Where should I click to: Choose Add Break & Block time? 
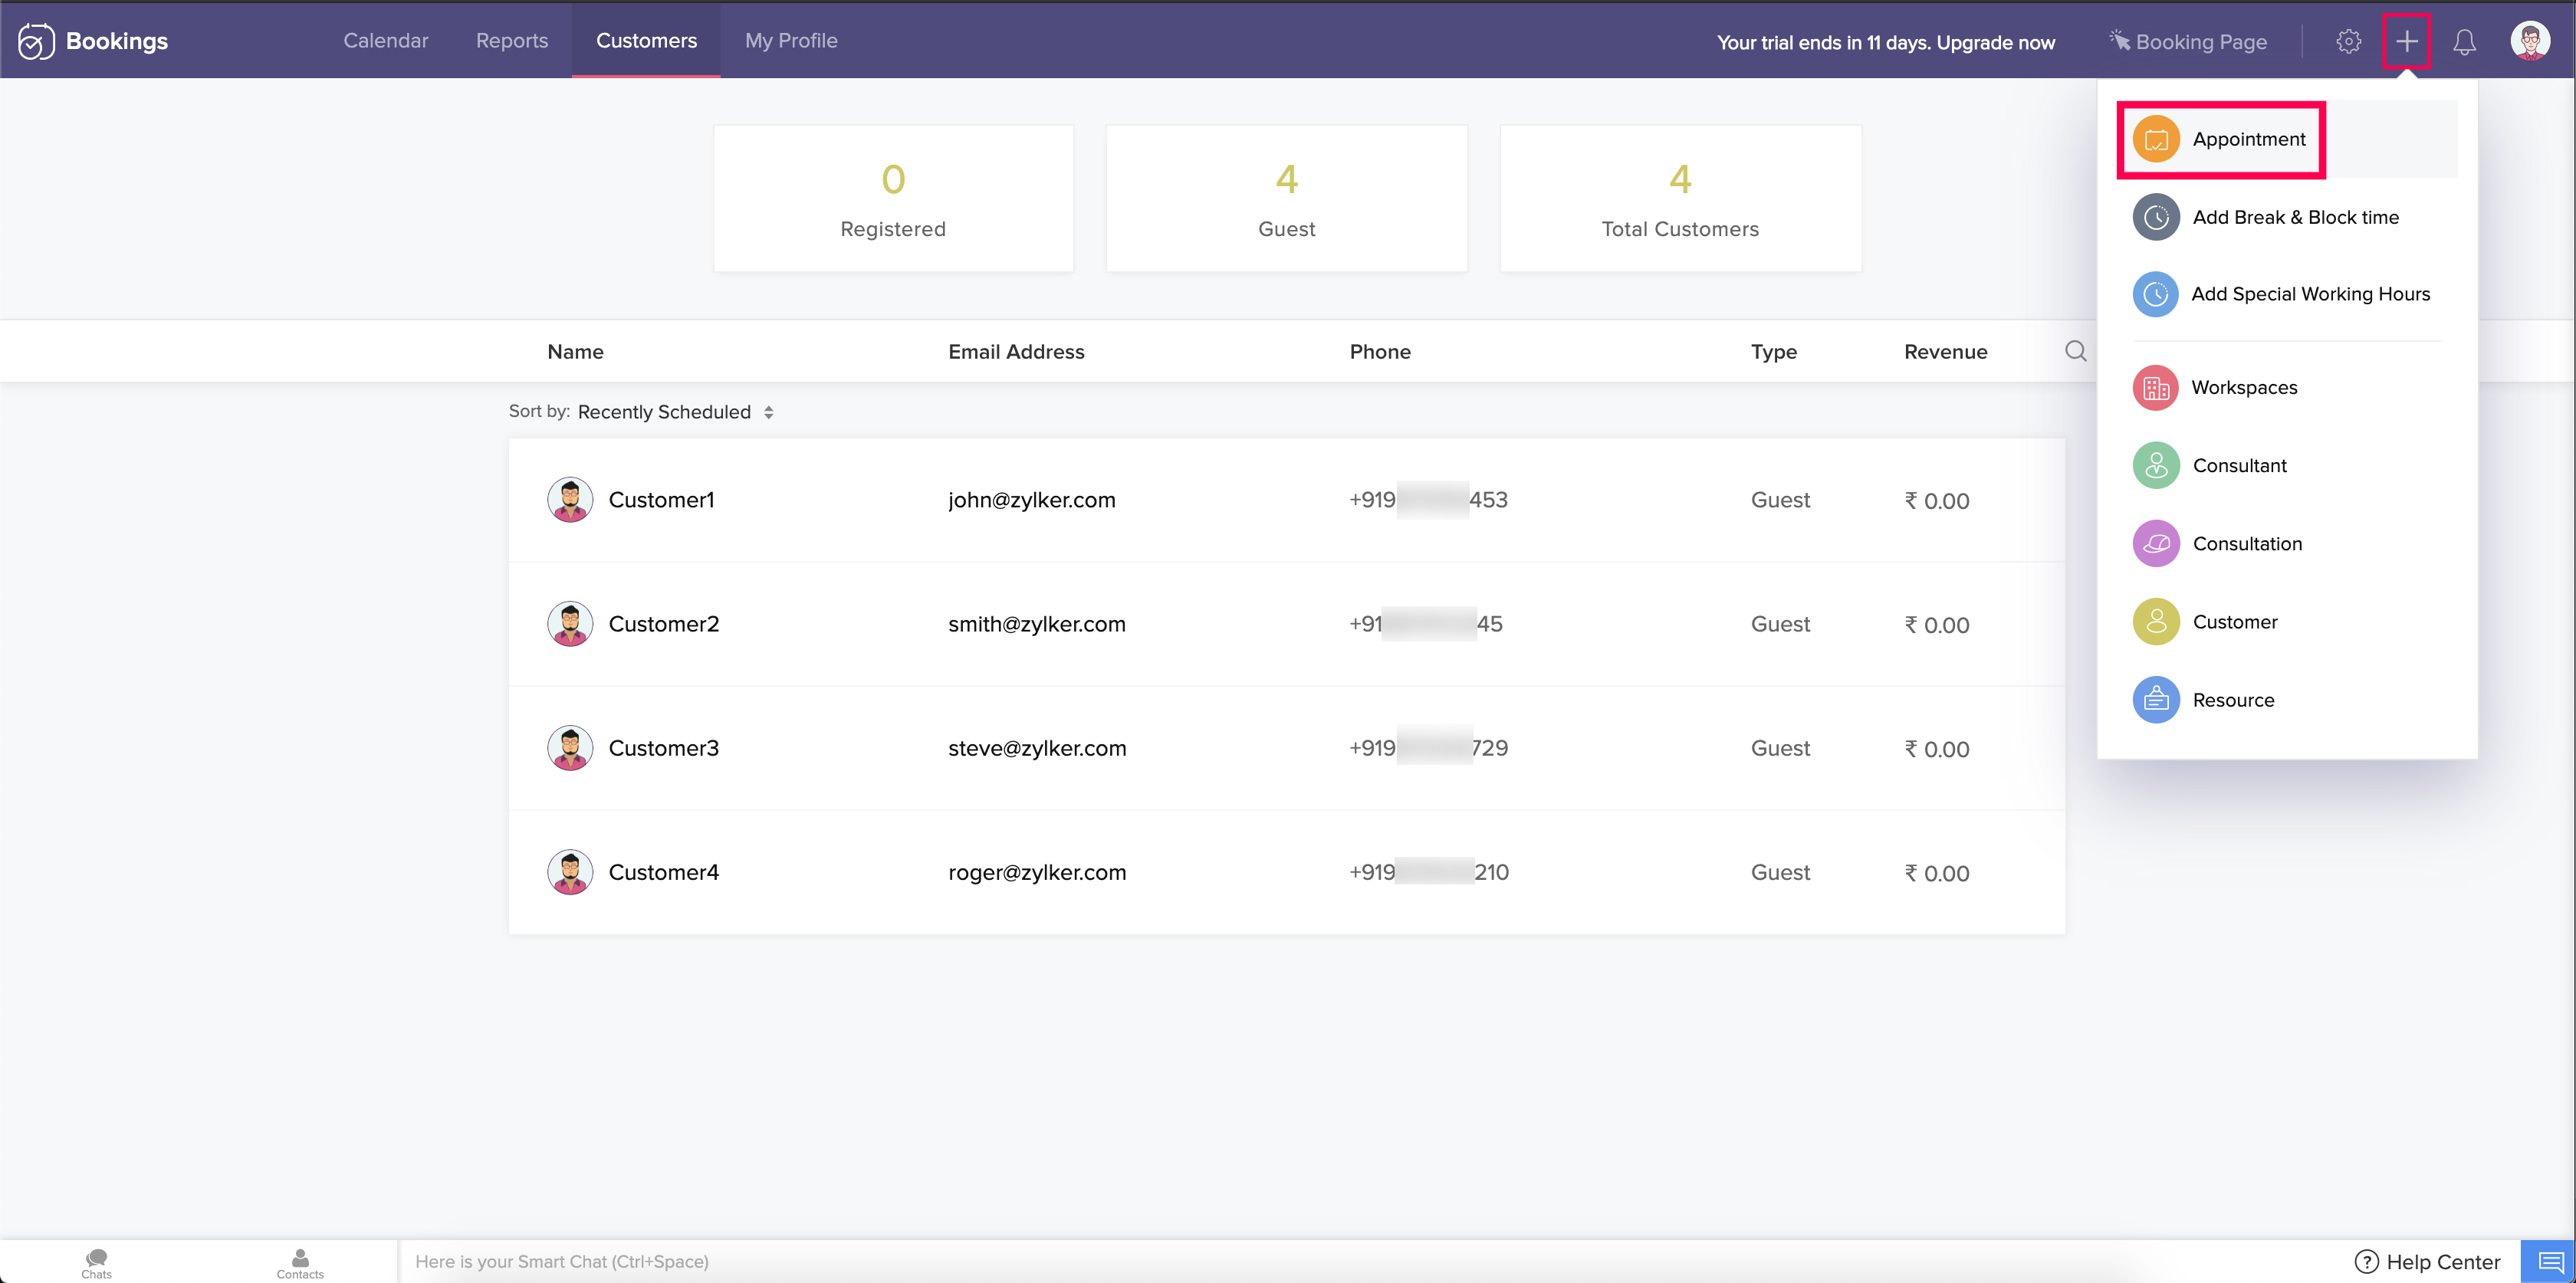coord(2295,217)
